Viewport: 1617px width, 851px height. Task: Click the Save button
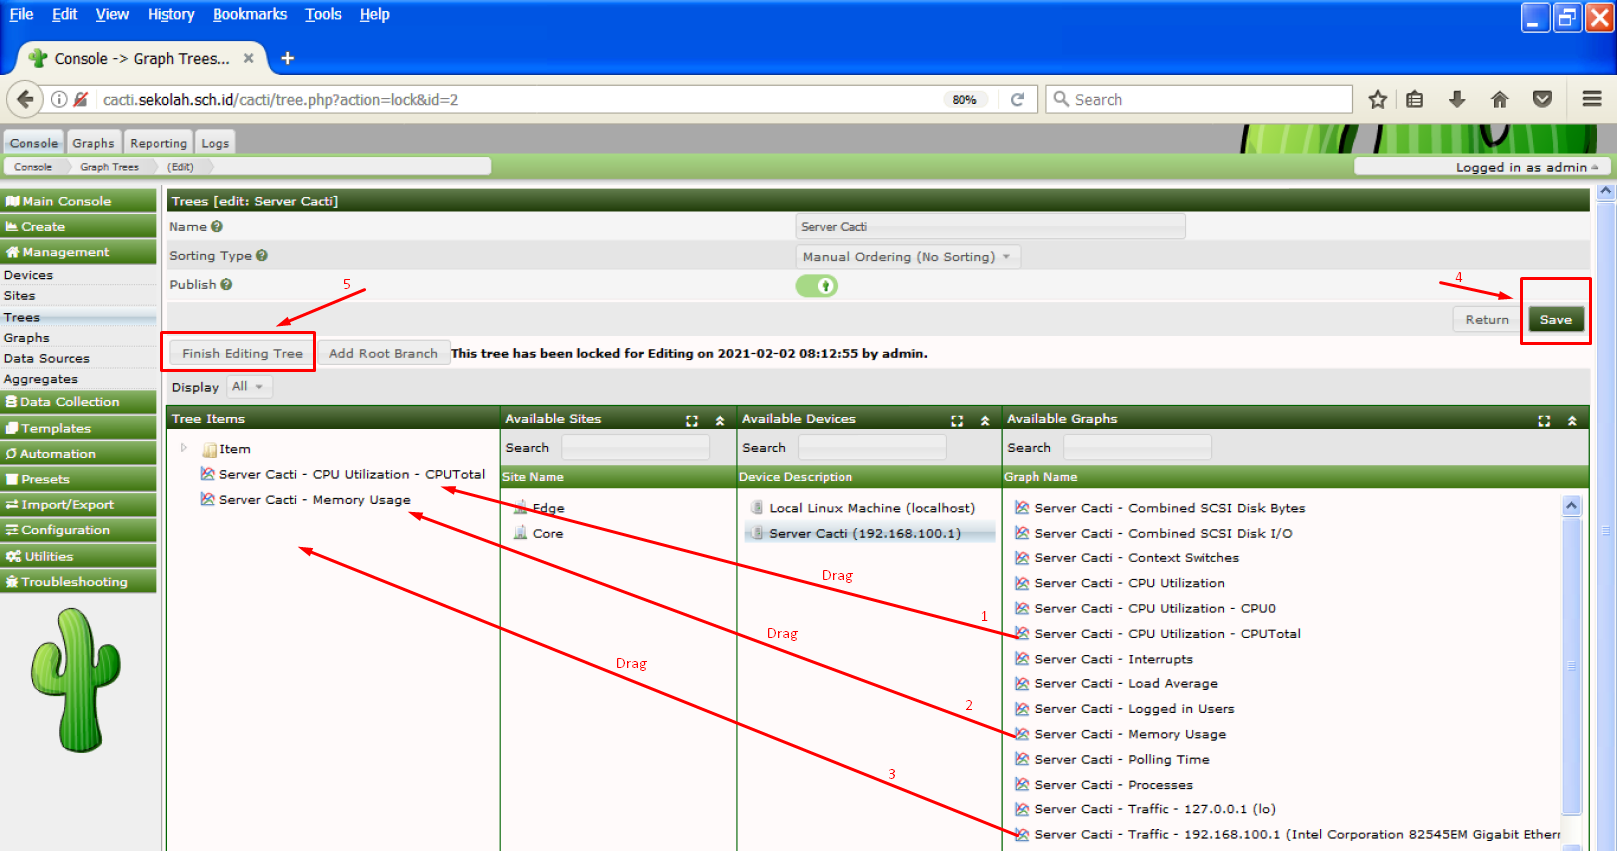point(1555,320)
